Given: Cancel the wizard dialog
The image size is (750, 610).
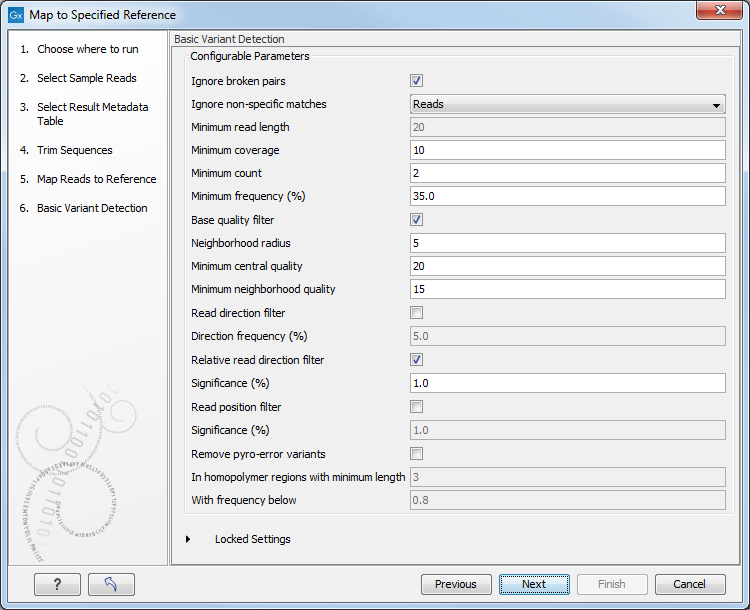Looking at the screenshot, I should (x=689, y=585).
